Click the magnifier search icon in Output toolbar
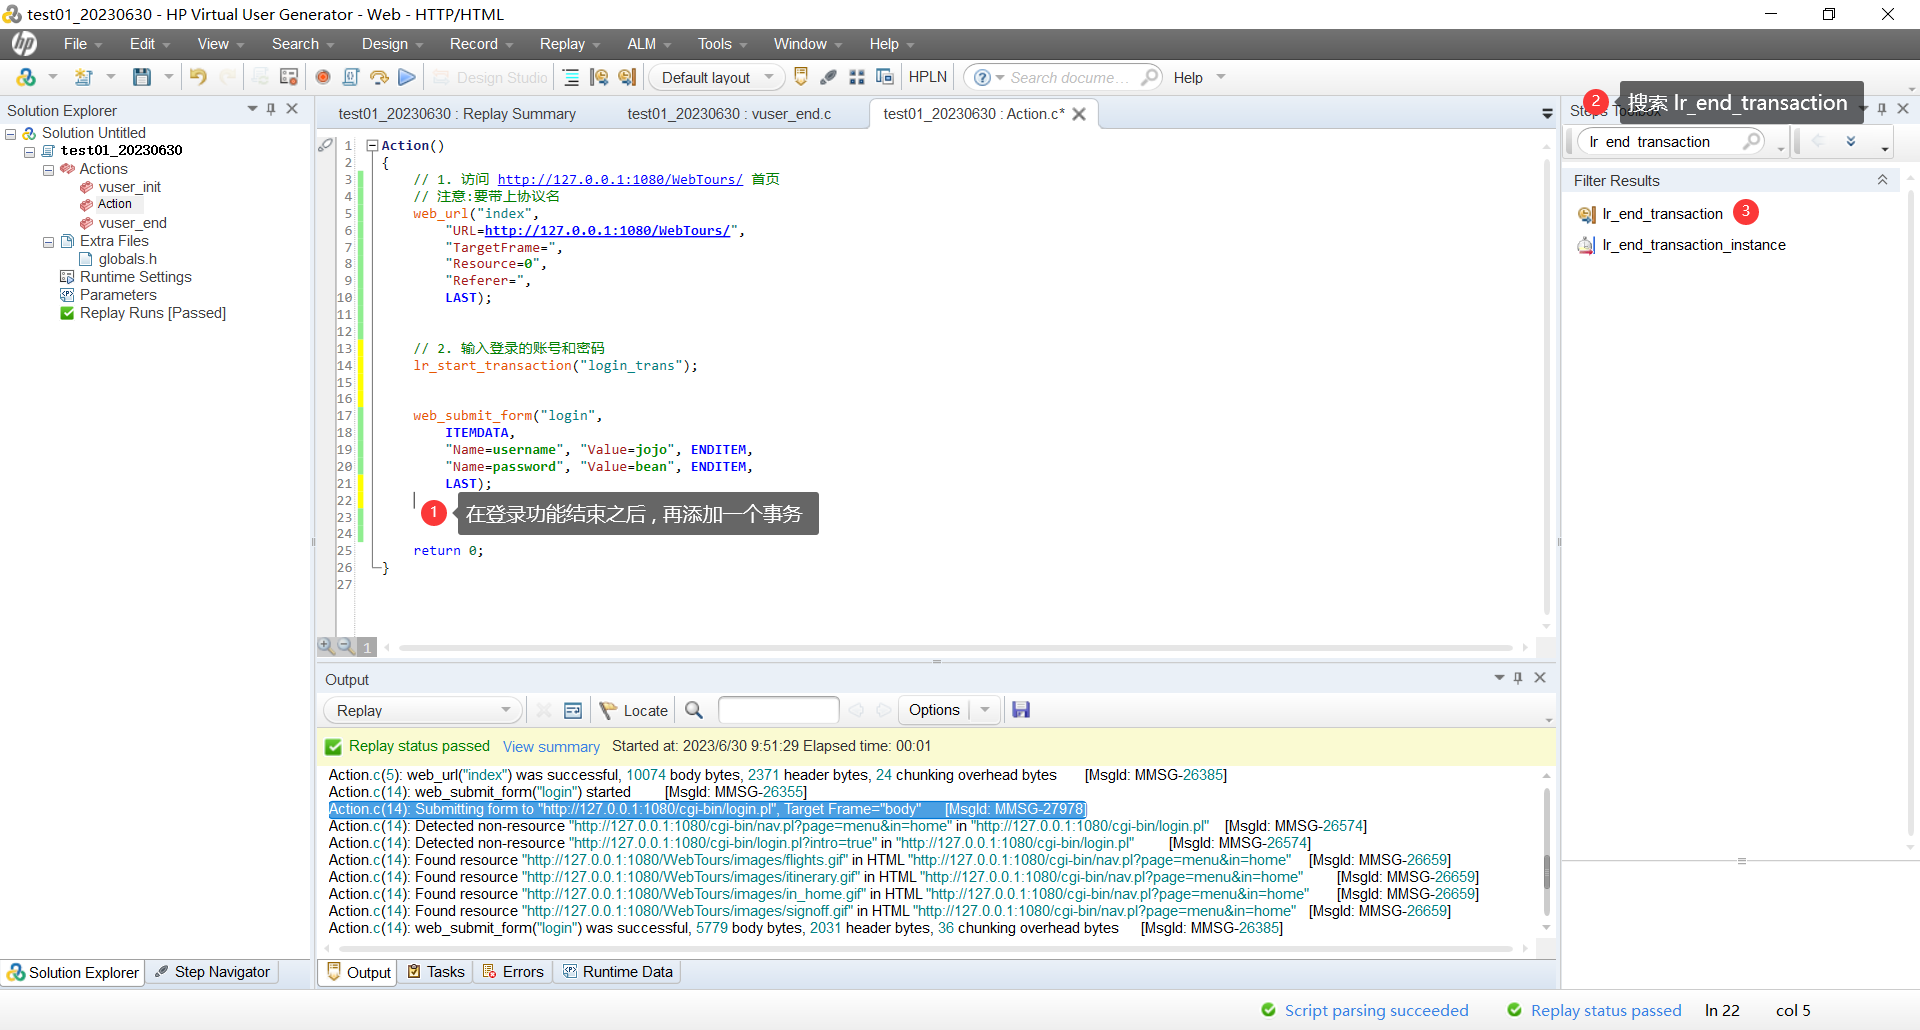Image resolution: width=1920 pixels, height=1030 pixels. click(694, 710)
